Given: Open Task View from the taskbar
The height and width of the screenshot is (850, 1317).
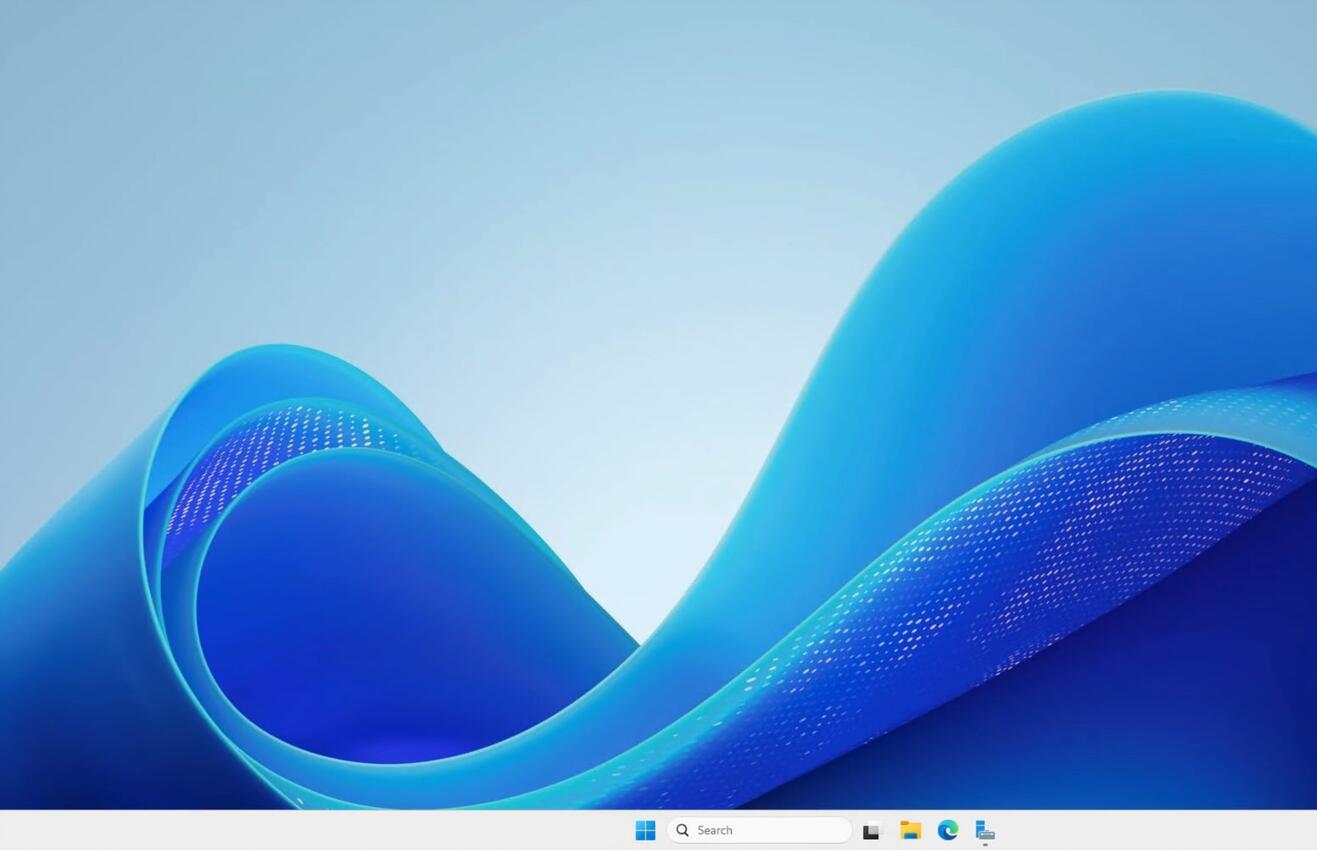Looking at the screenshot, I should [872, 831].
